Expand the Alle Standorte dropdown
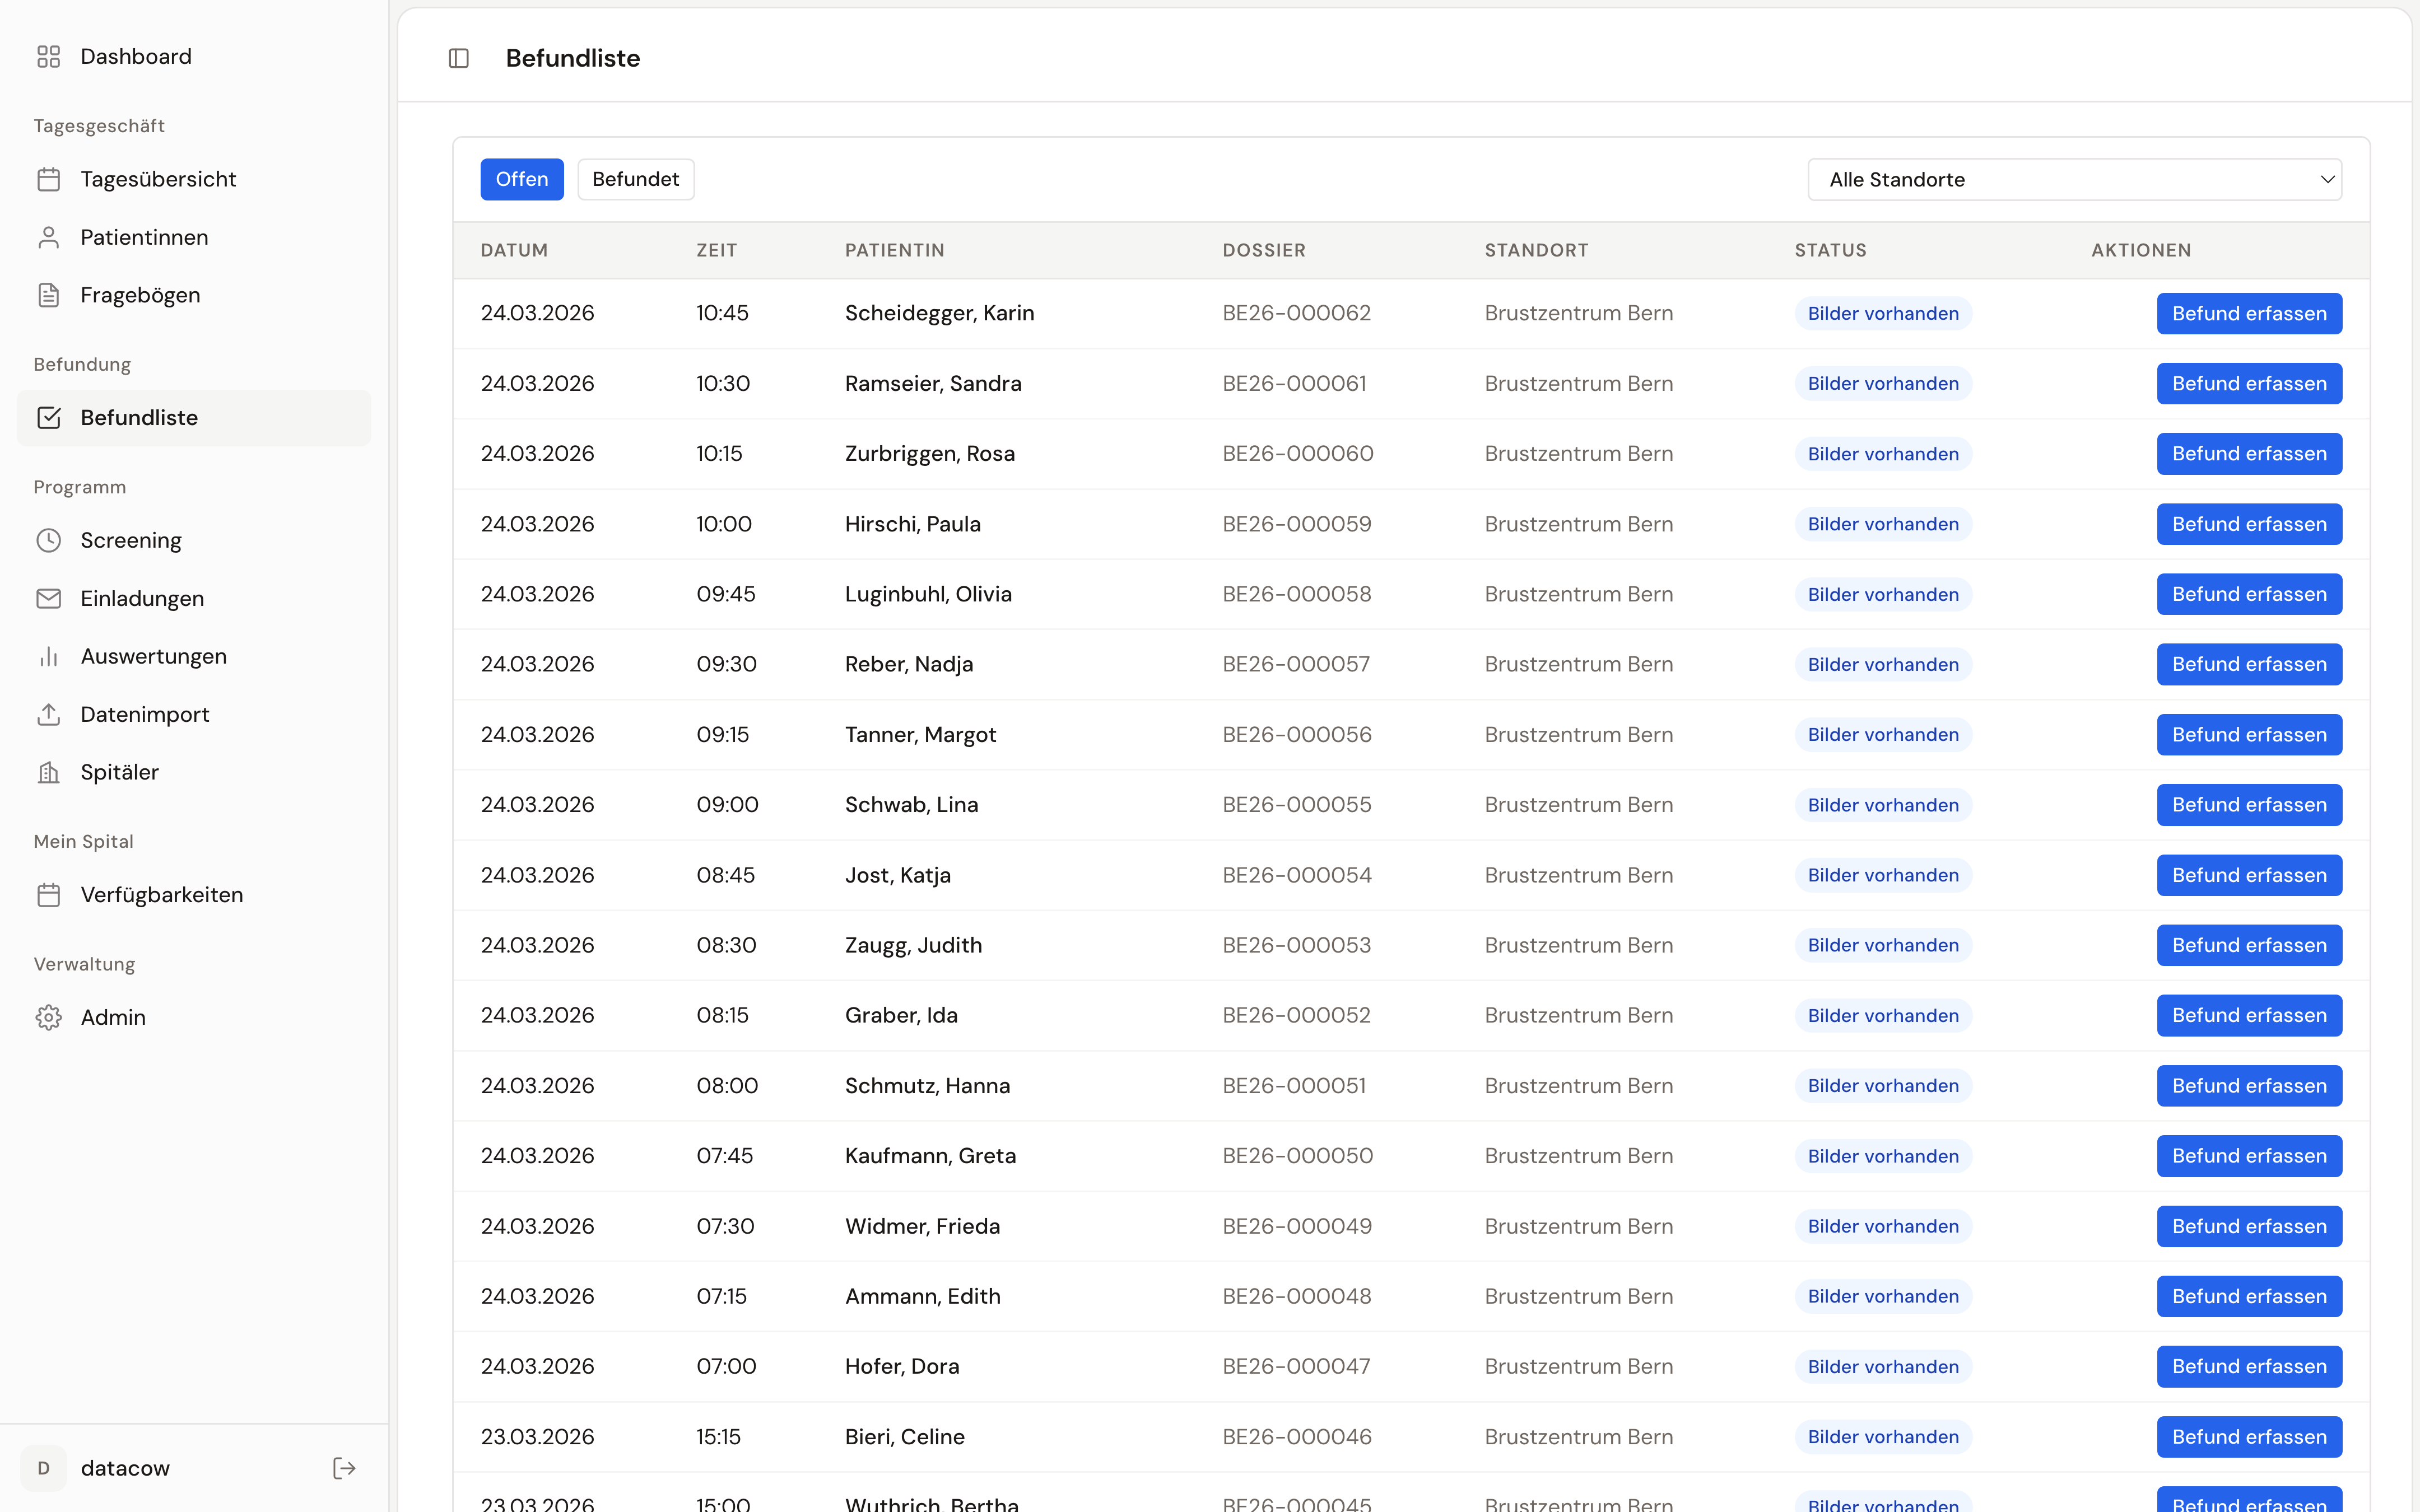 [2073, 180]
